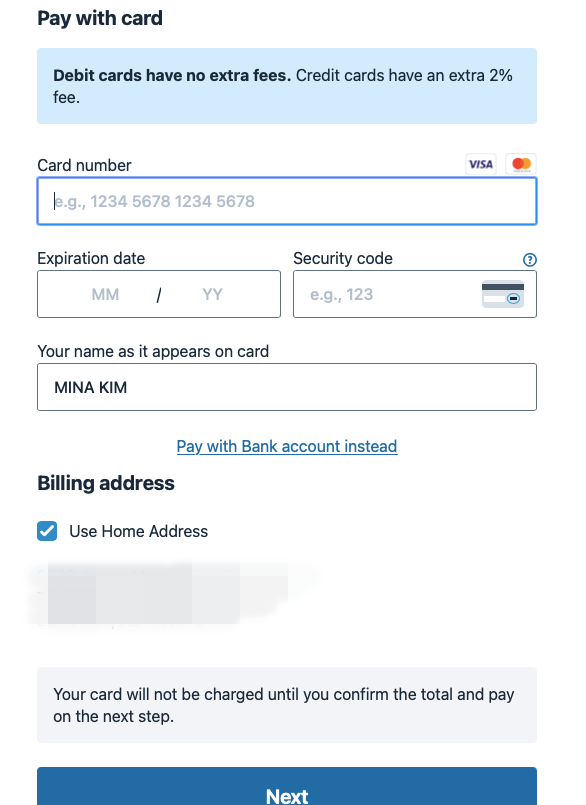This screenshot has width=586, height=805.
Task: Click the Expiration date label
Action: click(x=91, y=258)
